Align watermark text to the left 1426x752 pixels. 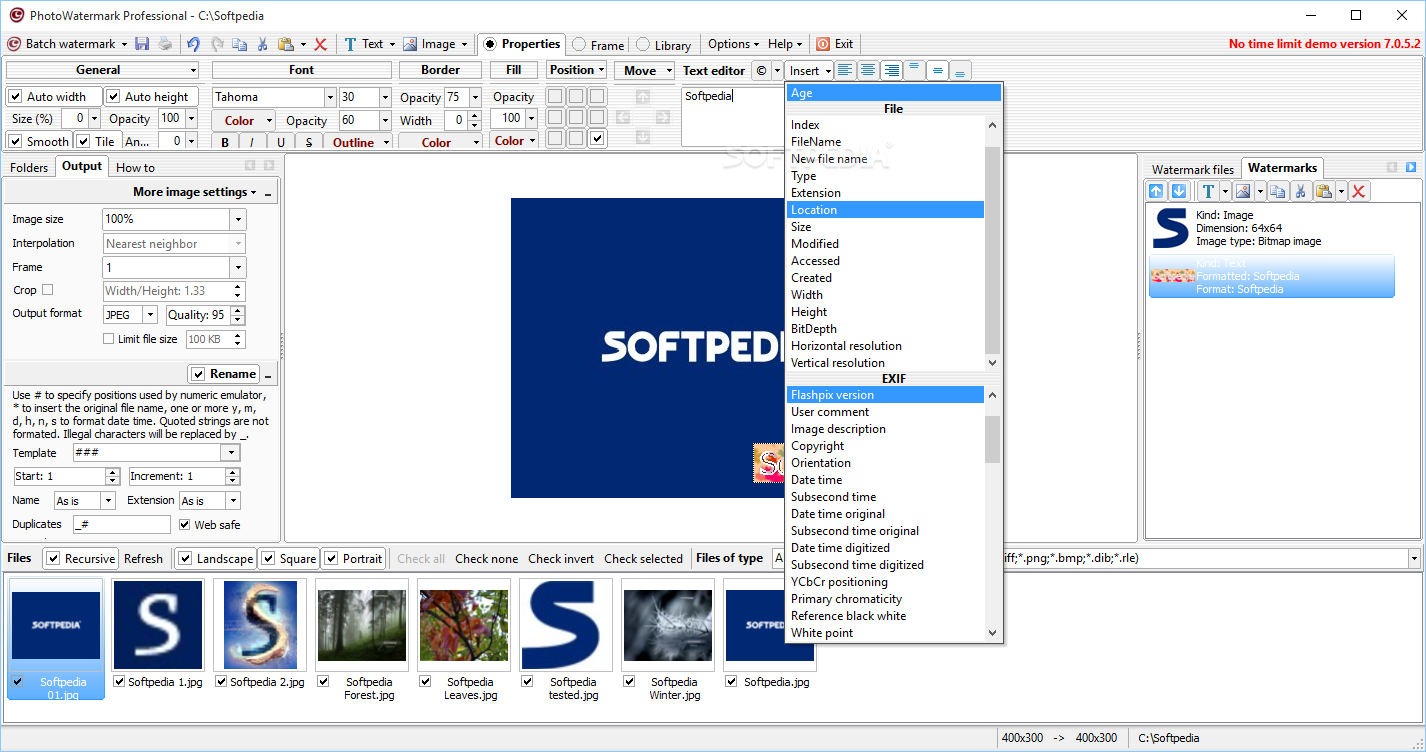[x=845, y=70]
